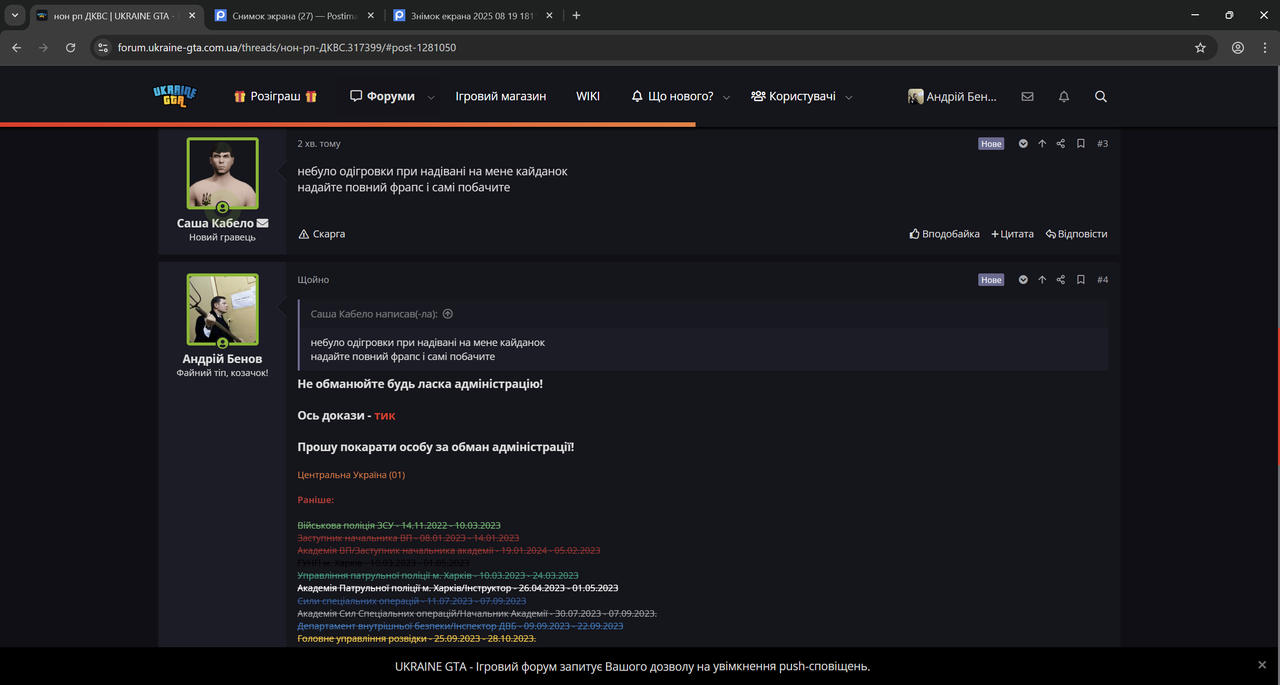
Task: Go to Ігровий магазин
Action: (501, 96)
